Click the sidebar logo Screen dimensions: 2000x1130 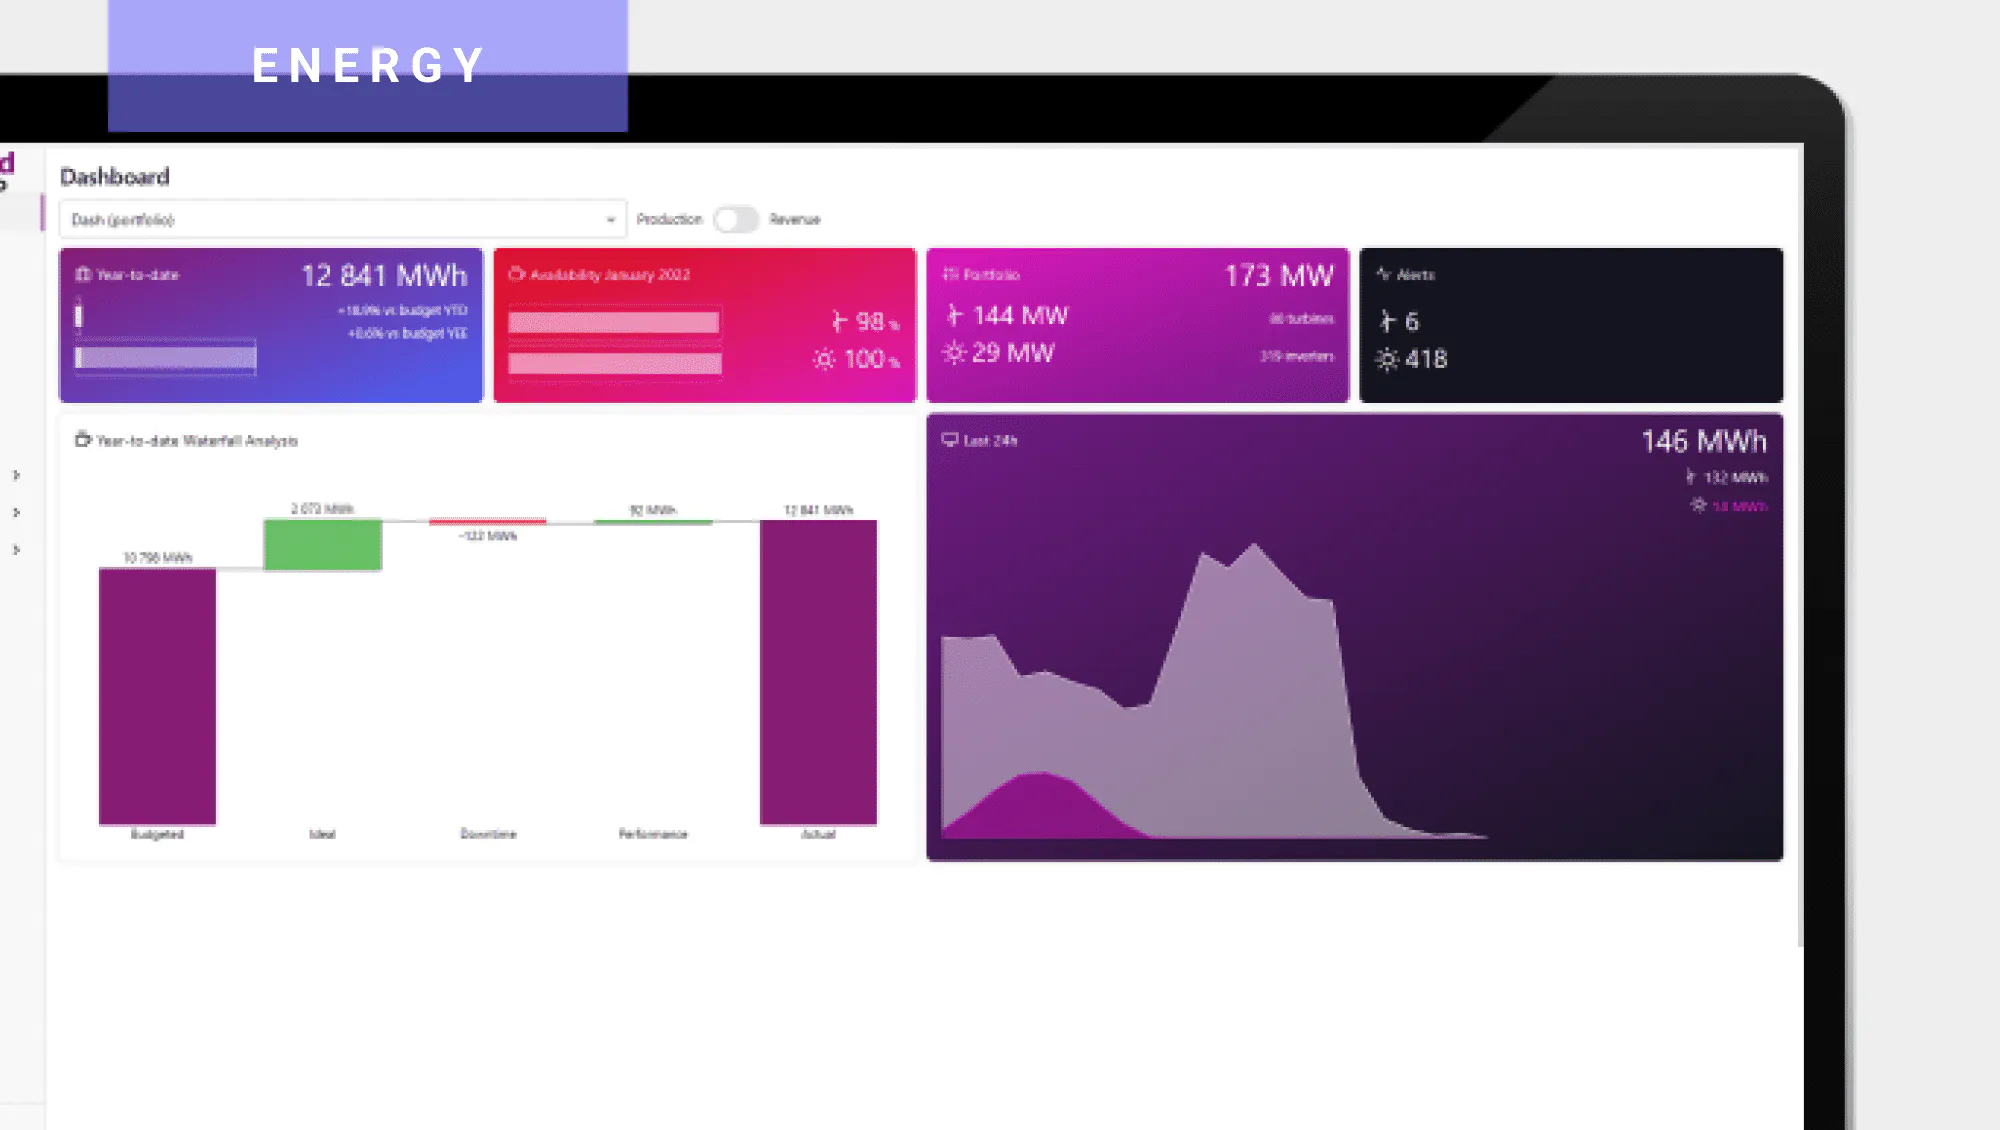[6, 169]
